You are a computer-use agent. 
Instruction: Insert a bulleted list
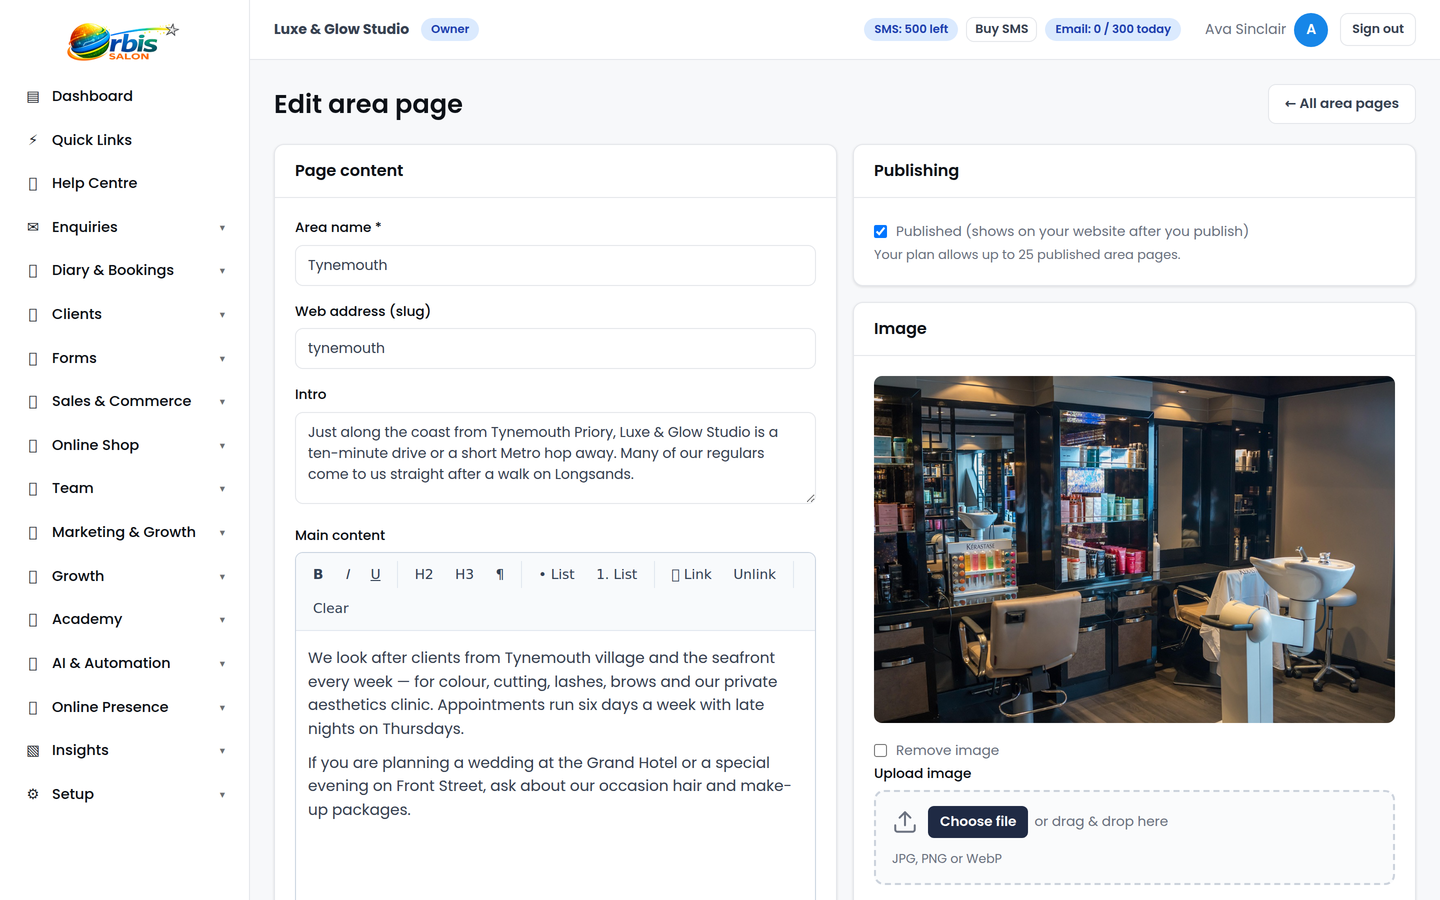point(556,574)
